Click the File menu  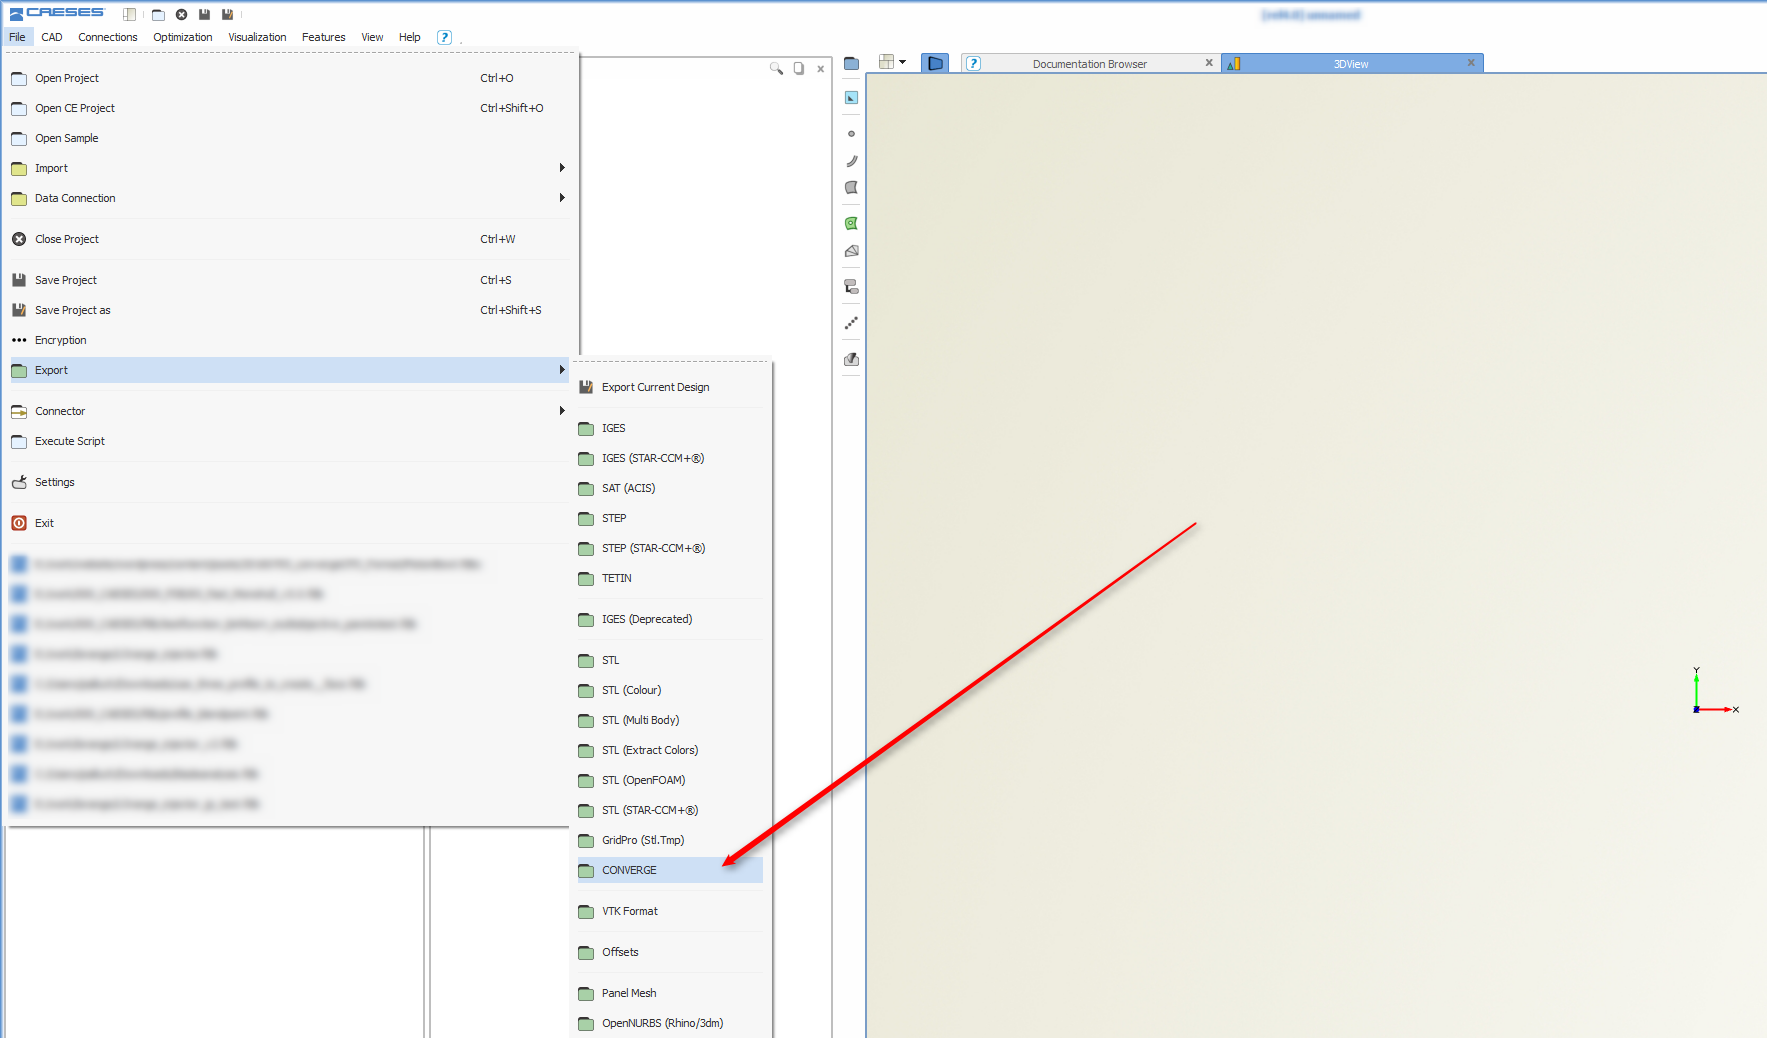(x=18, y=37)
